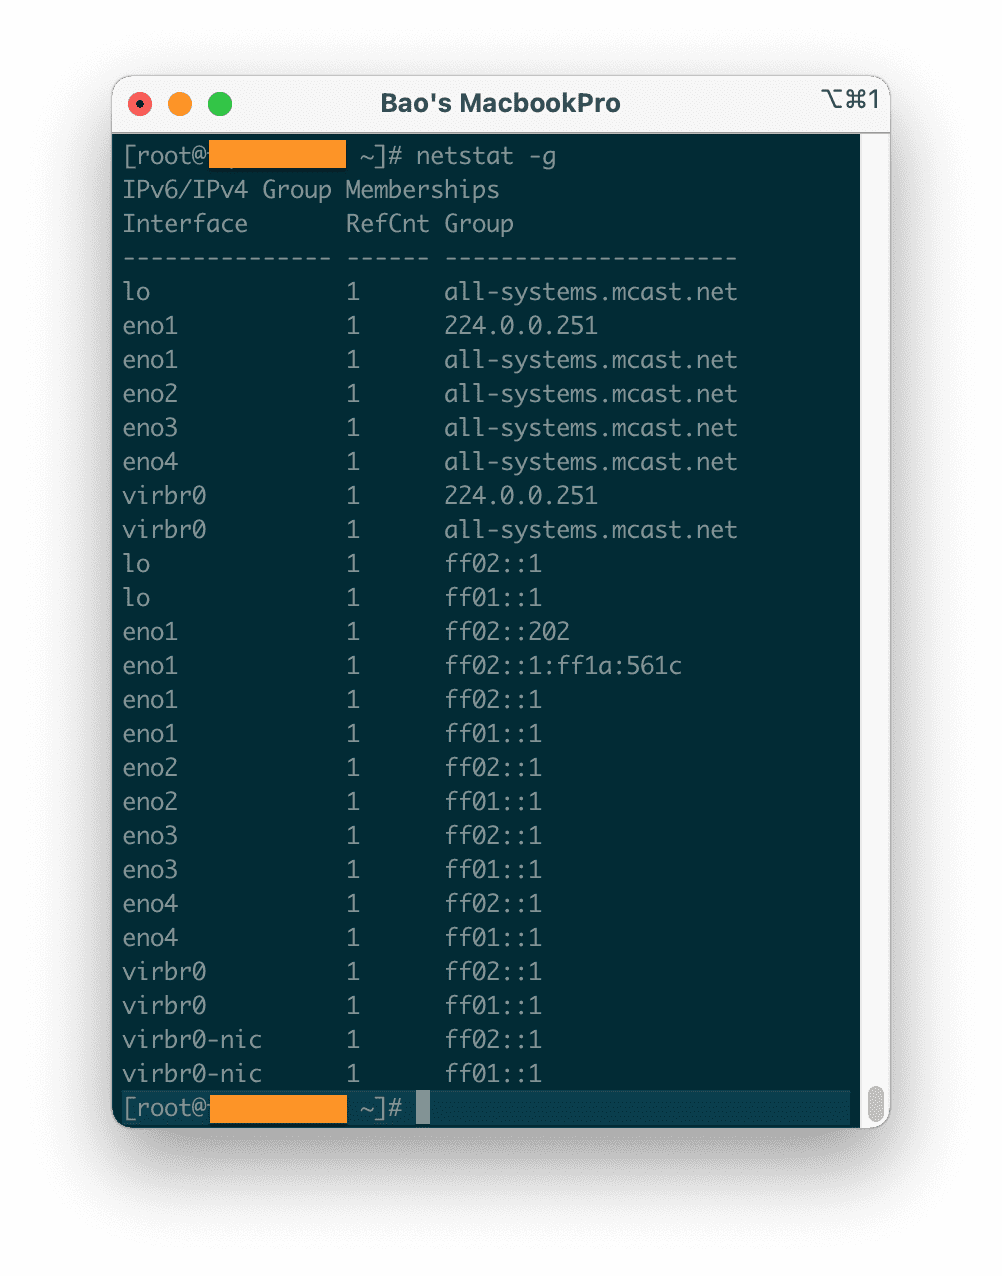Click the terminal scrollbar thumb

pos(875,1104)
